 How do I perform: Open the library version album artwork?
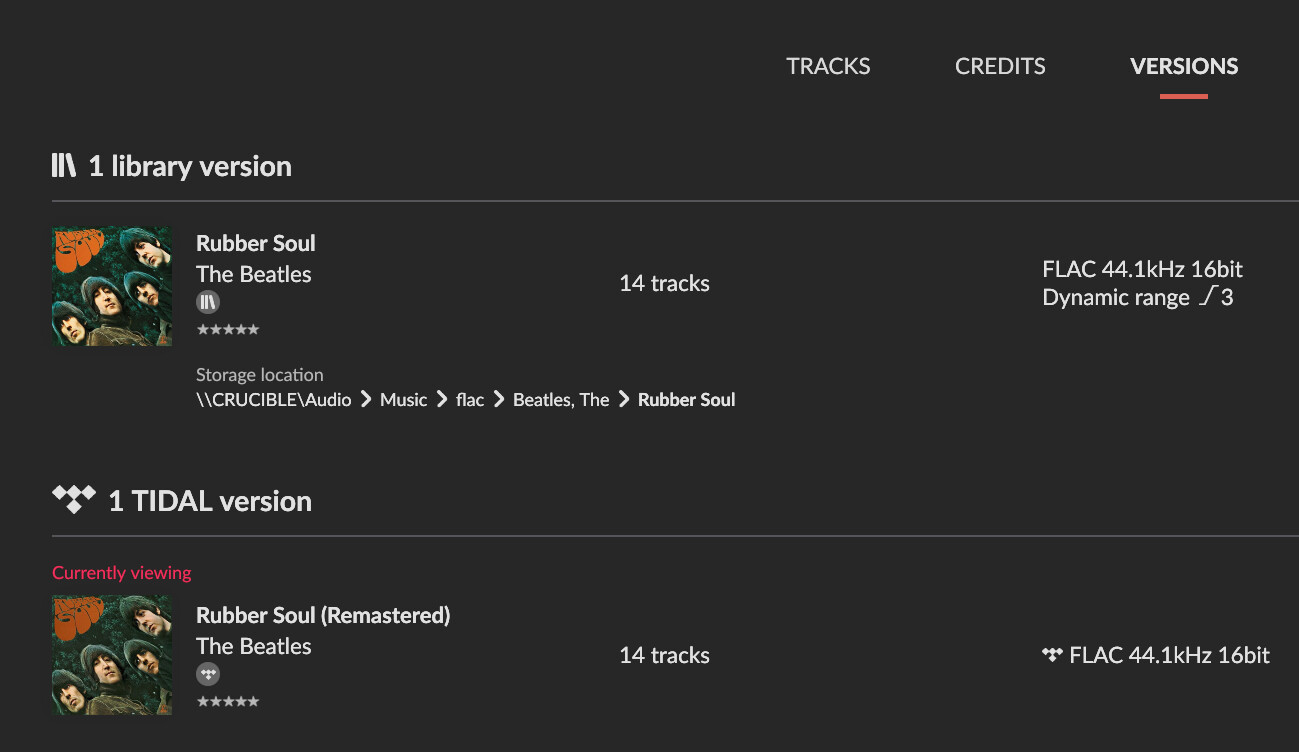111,286
